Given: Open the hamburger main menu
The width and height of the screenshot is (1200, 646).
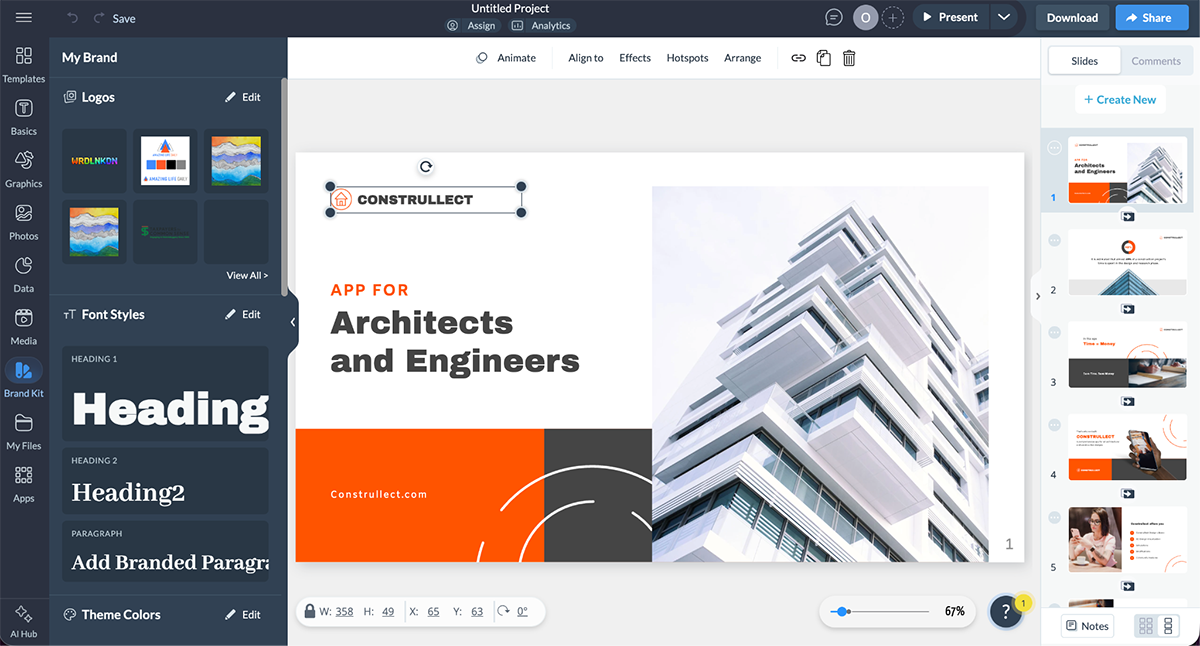Looking at the screenshot, I should pyautogui.click(x=24, y=18).
